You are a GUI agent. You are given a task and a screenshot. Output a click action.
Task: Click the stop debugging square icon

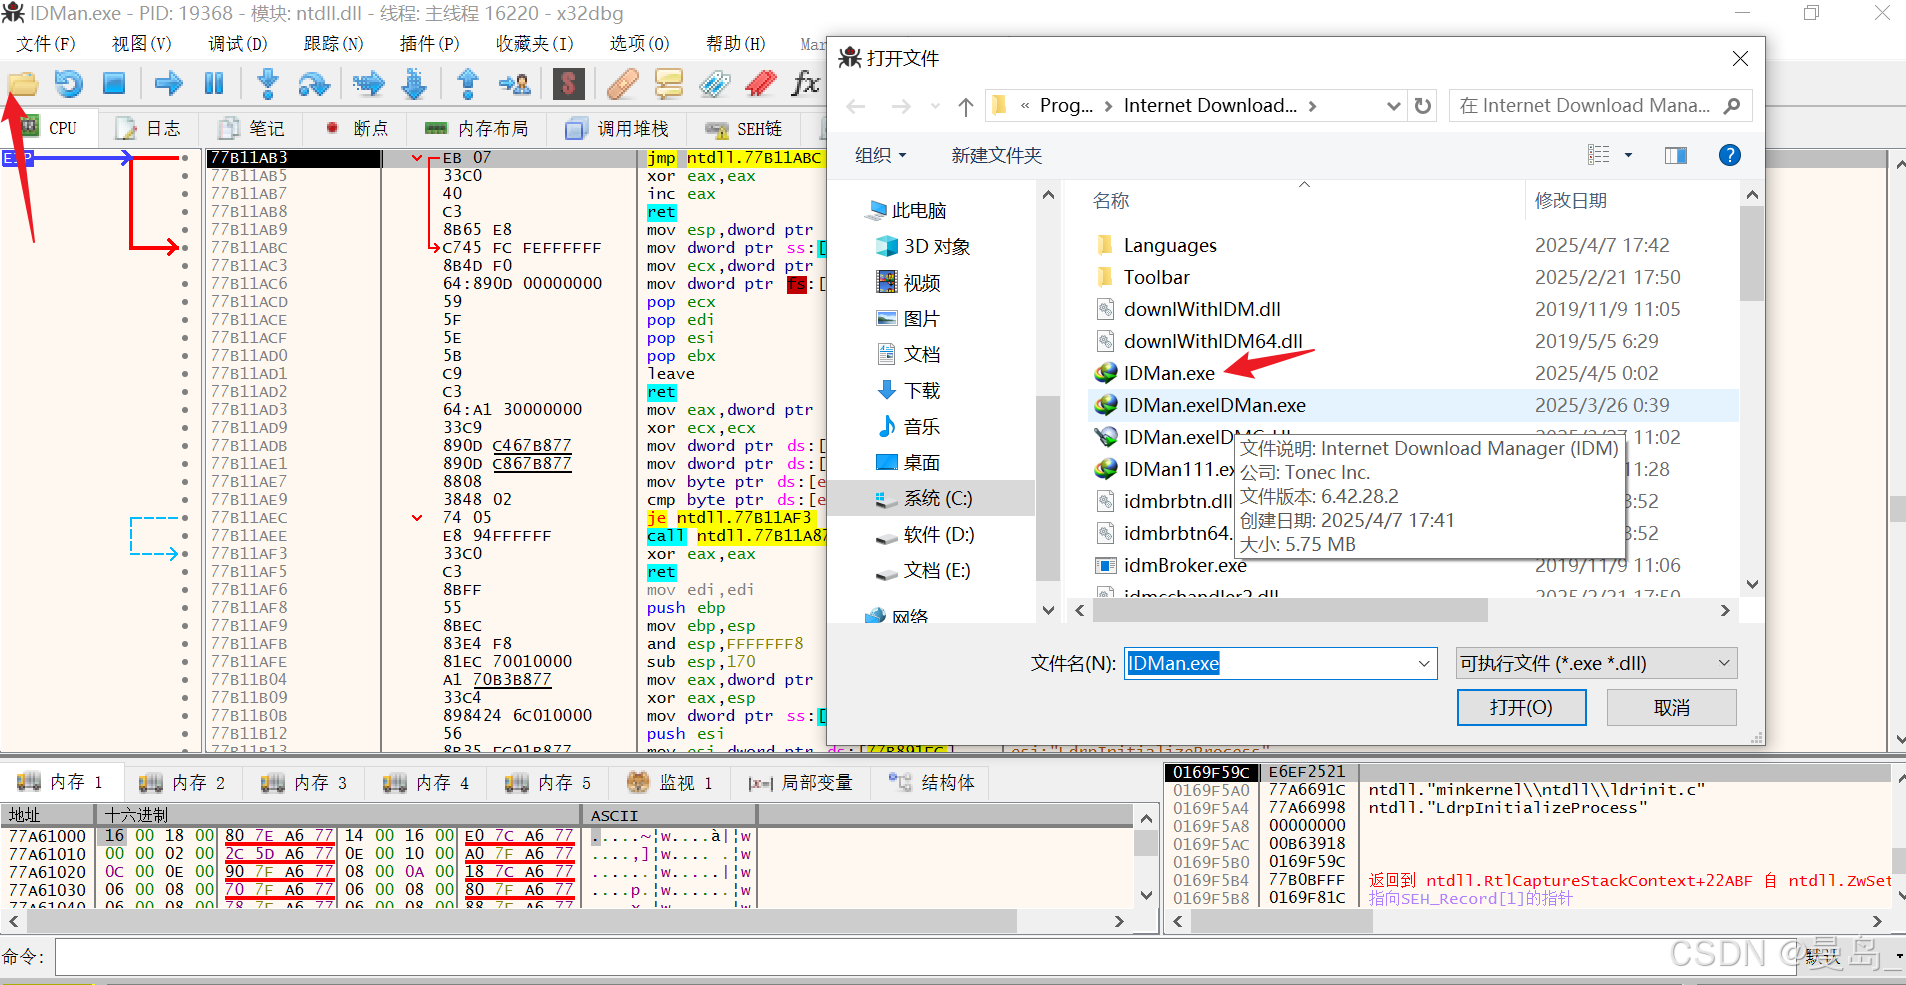point(114,83)
